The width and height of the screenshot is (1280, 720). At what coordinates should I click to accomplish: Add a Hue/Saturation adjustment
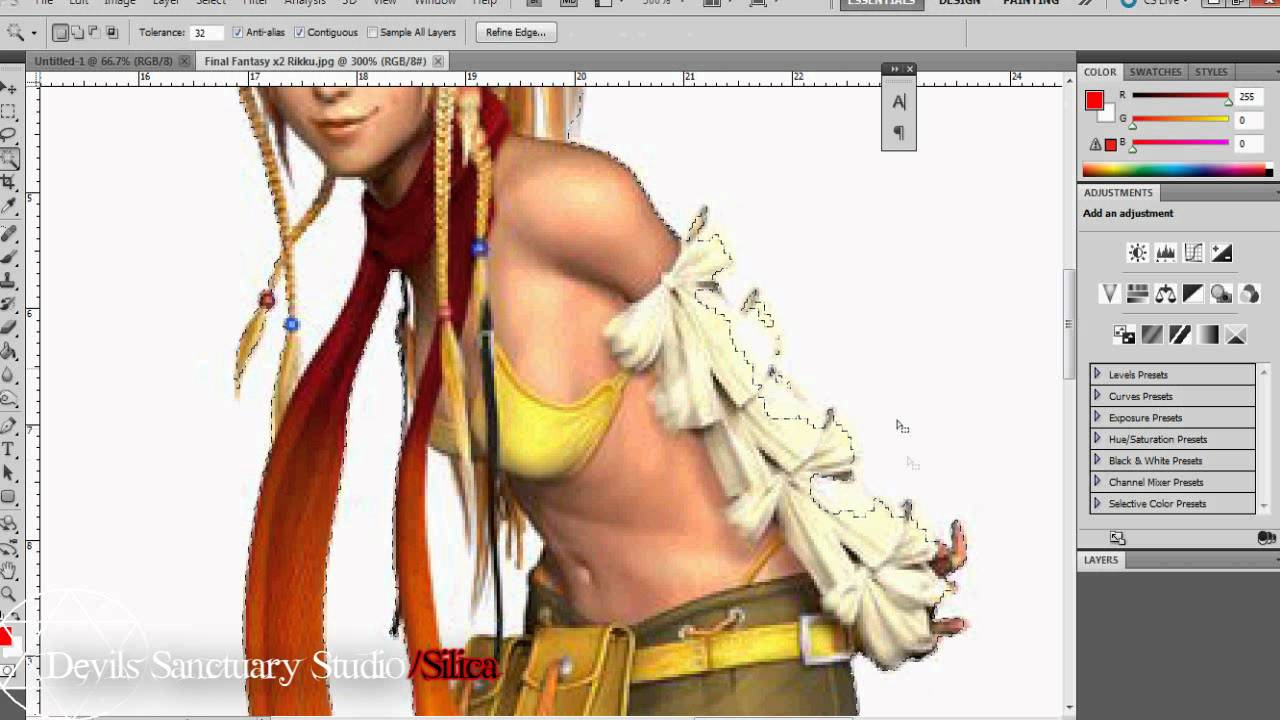(1137, 293)
